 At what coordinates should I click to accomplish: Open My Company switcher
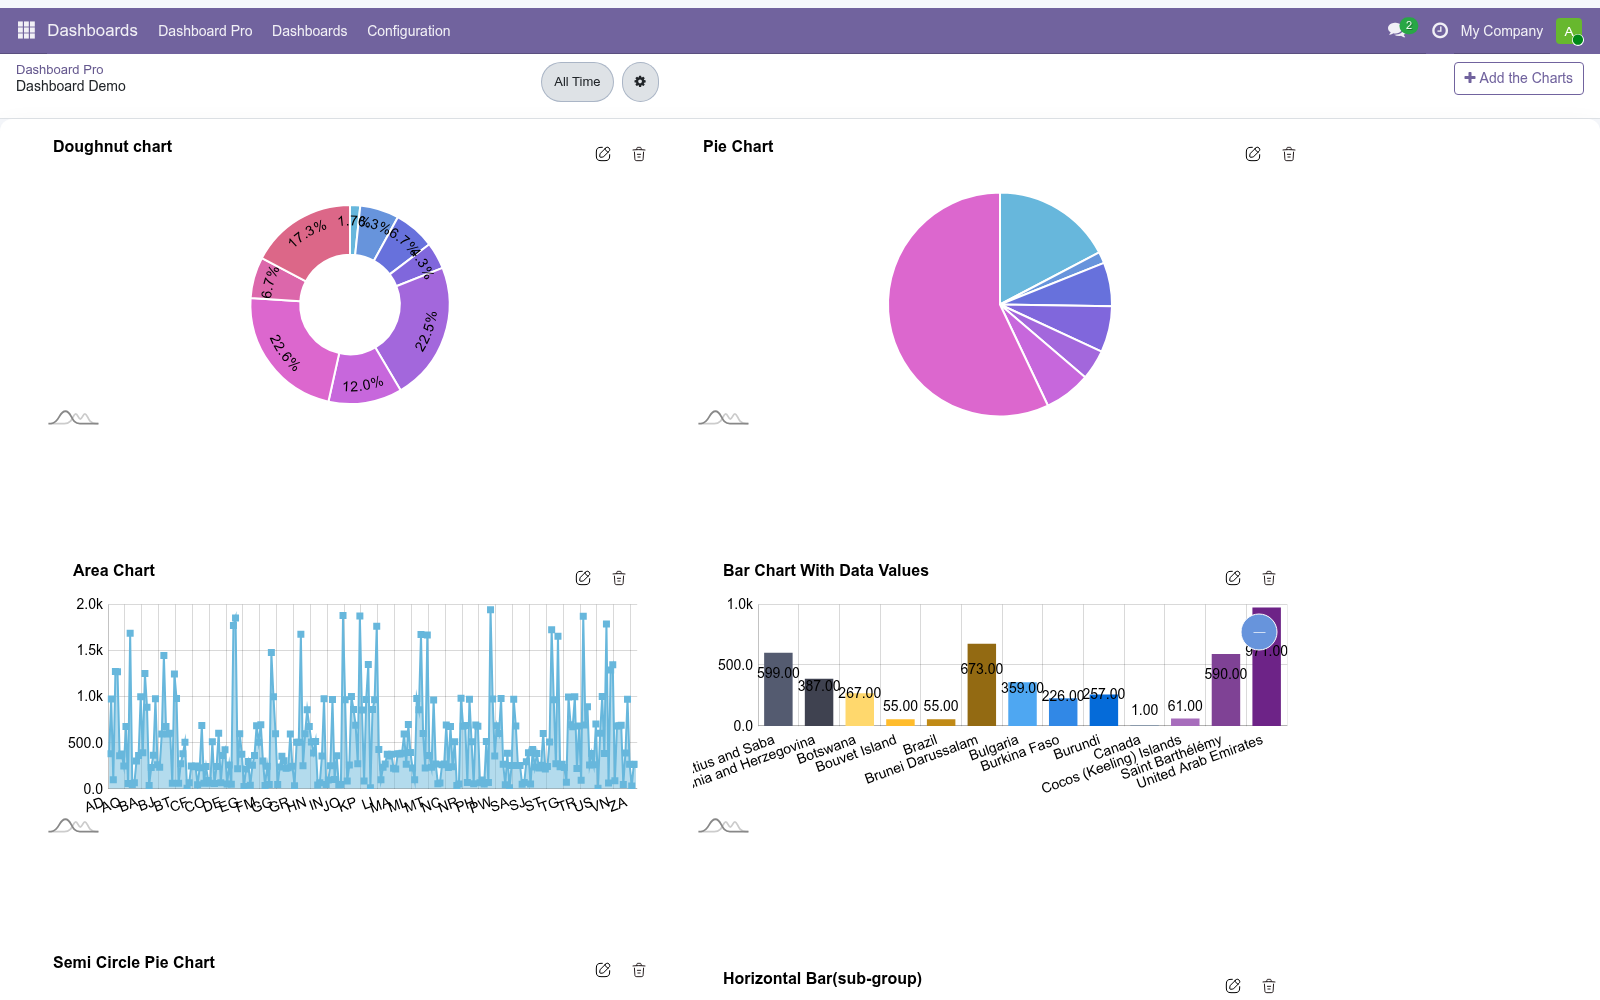click(1501, 31)
